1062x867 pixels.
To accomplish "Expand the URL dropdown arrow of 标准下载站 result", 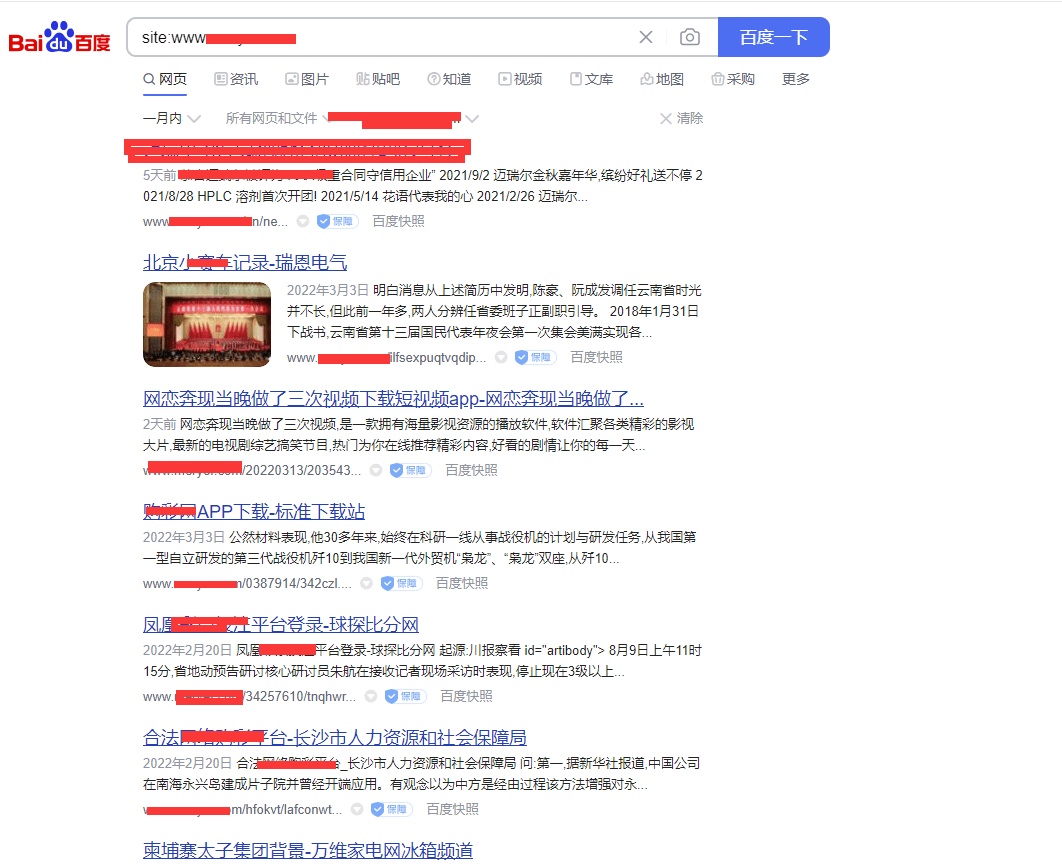I will [366, 583].
